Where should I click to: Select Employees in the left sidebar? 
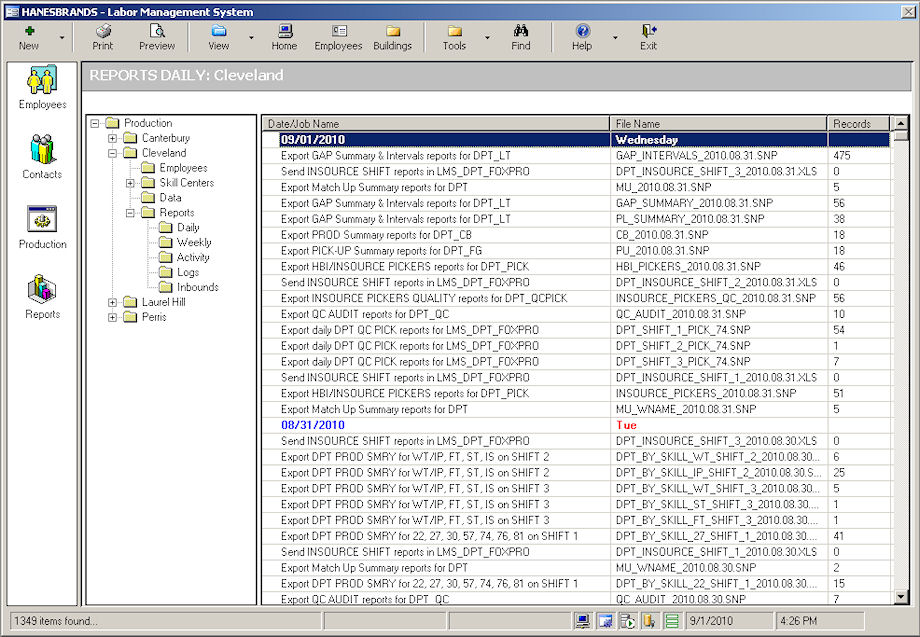pyautogui.click(x=42, y=87)
